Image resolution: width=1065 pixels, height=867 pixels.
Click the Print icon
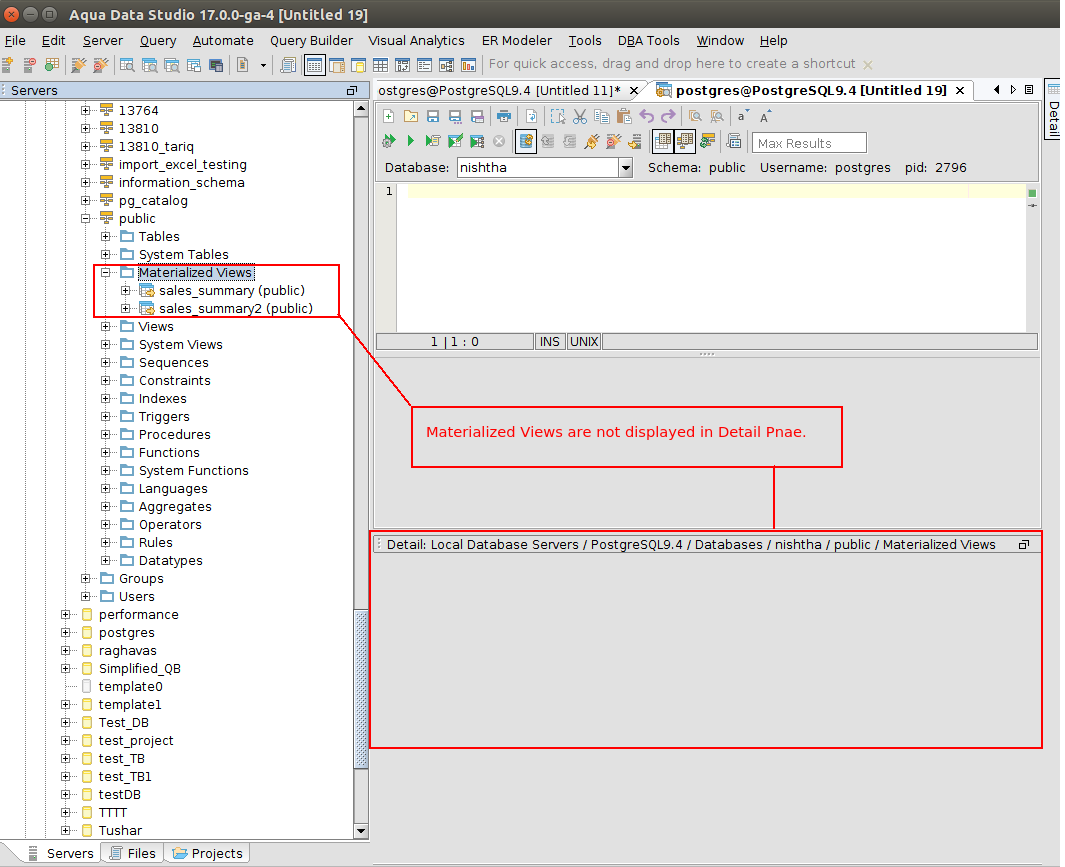coord(504,116)
